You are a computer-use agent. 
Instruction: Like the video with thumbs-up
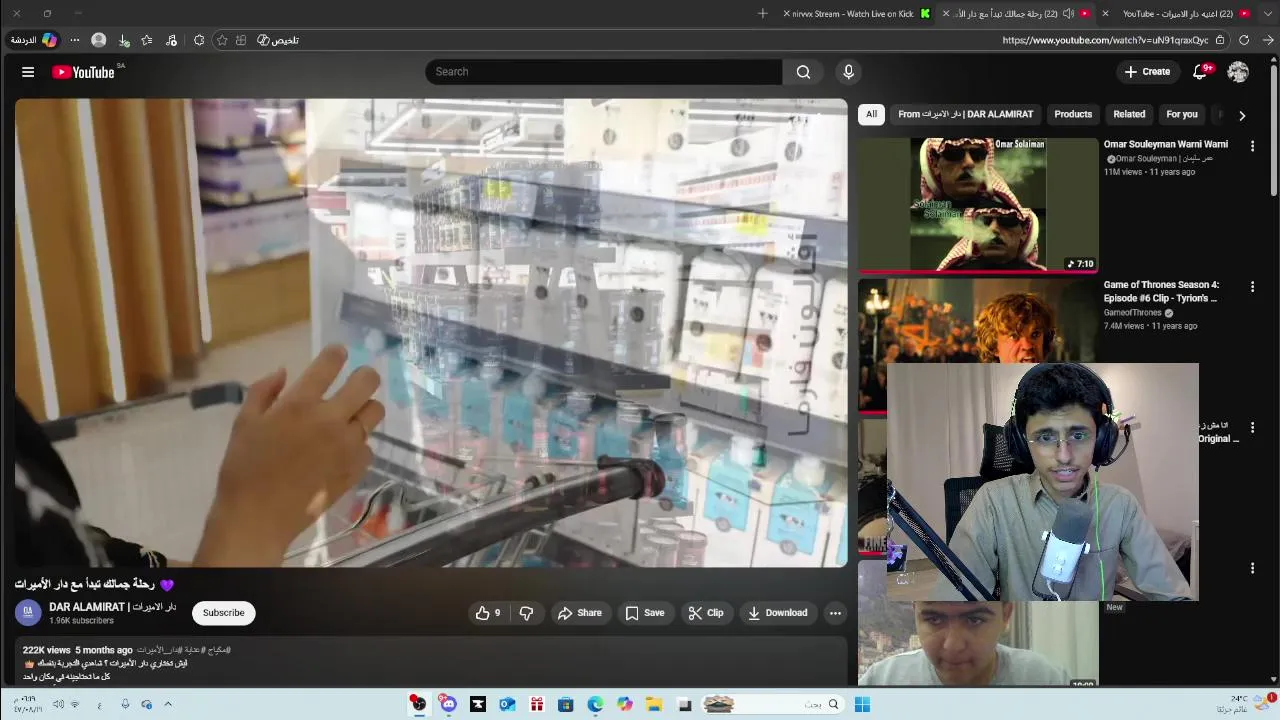(x=488, y=613)
